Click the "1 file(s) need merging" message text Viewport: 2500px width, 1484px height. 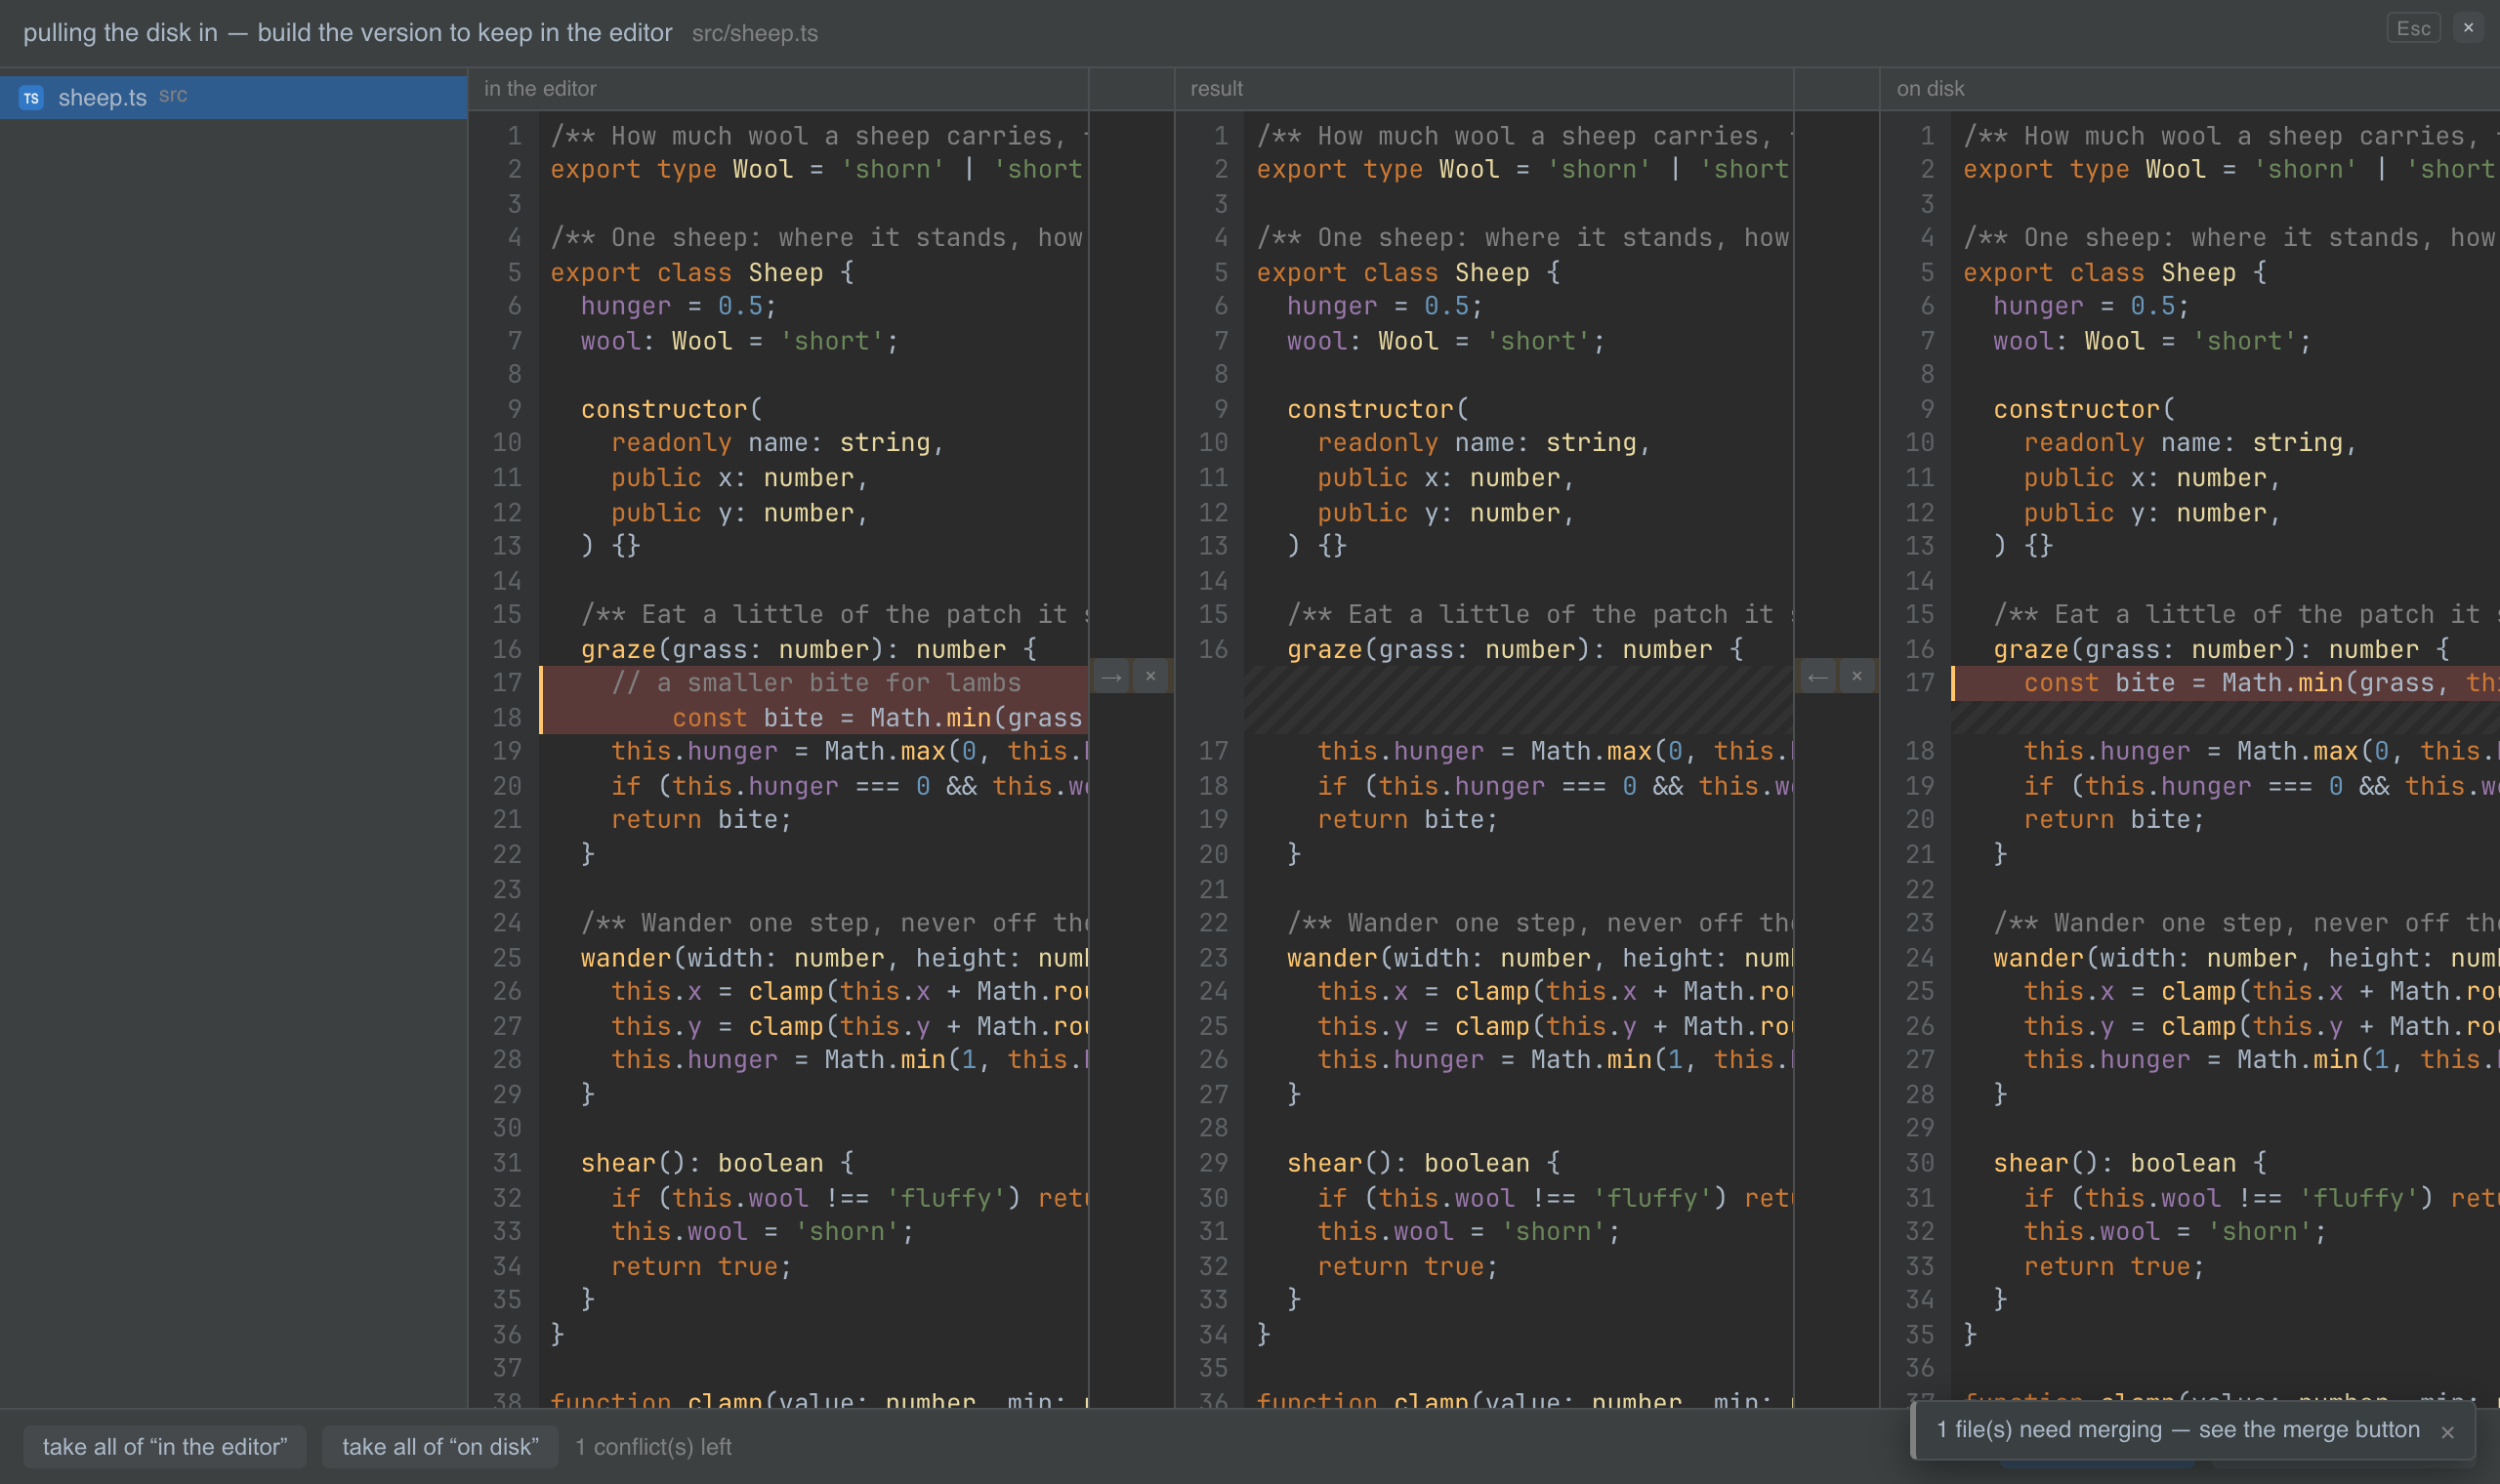[x=2178, y=1430]
